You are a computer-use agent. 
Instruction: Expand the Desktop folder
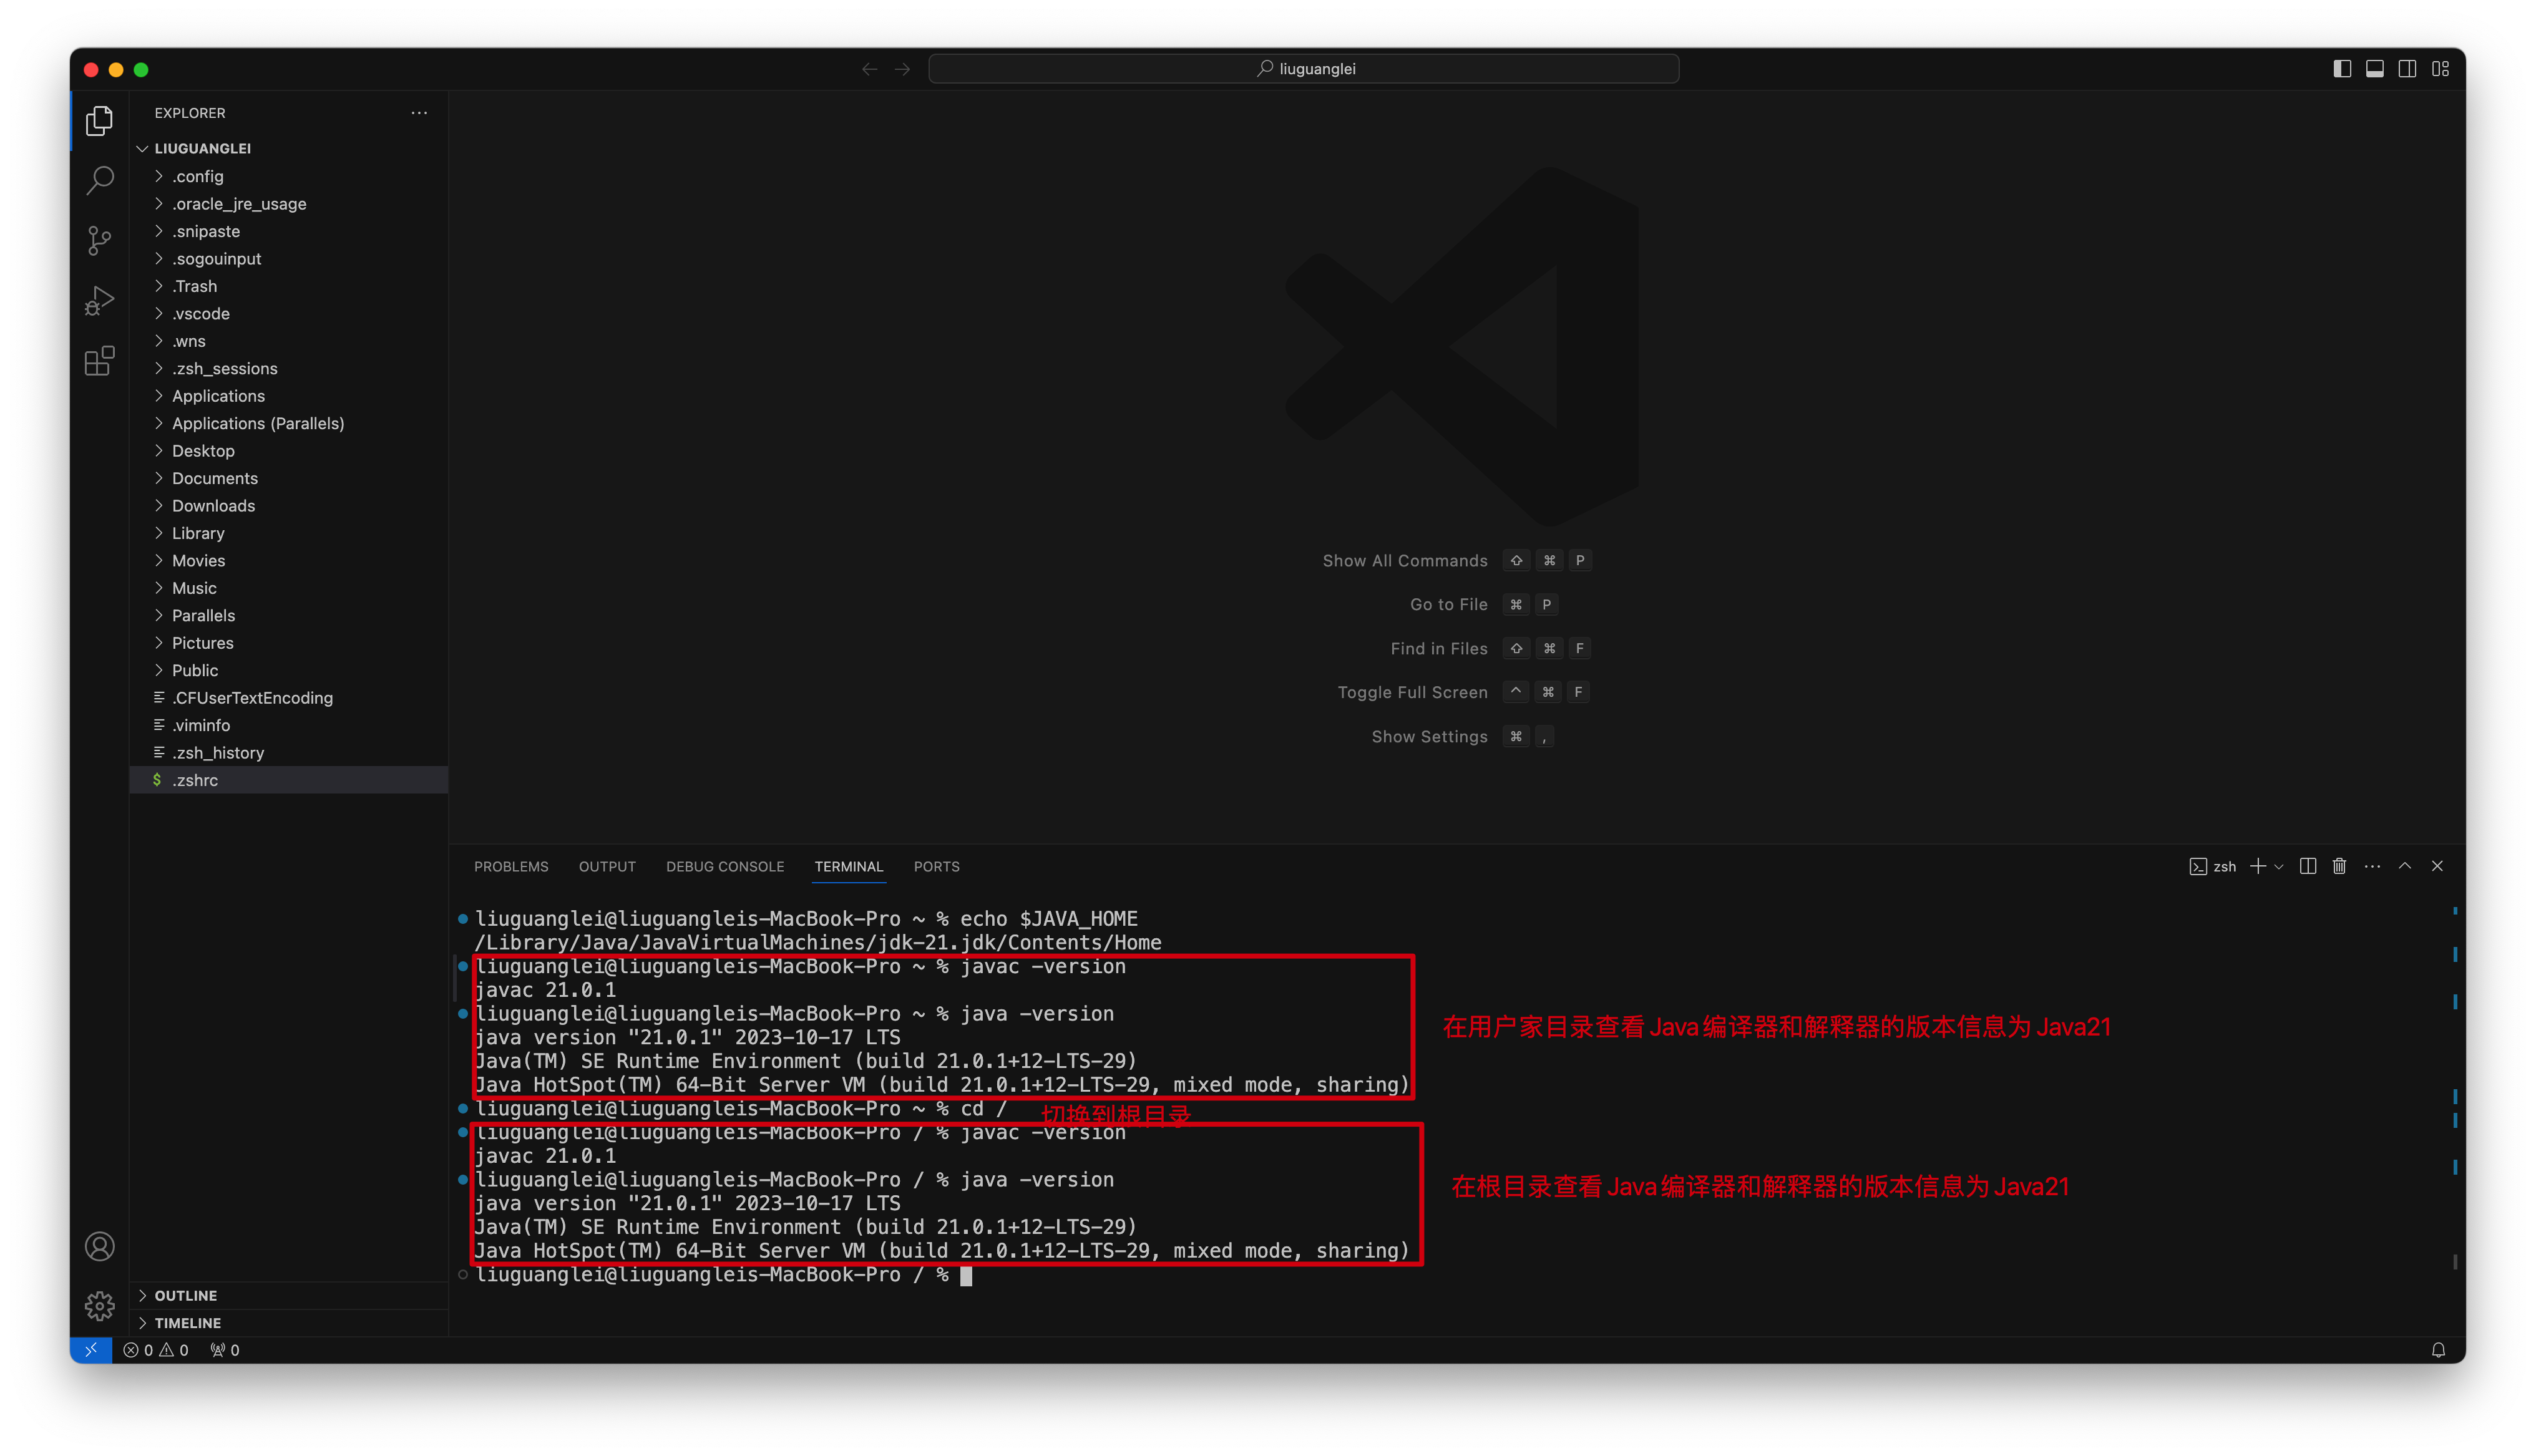tap(289, 450)
